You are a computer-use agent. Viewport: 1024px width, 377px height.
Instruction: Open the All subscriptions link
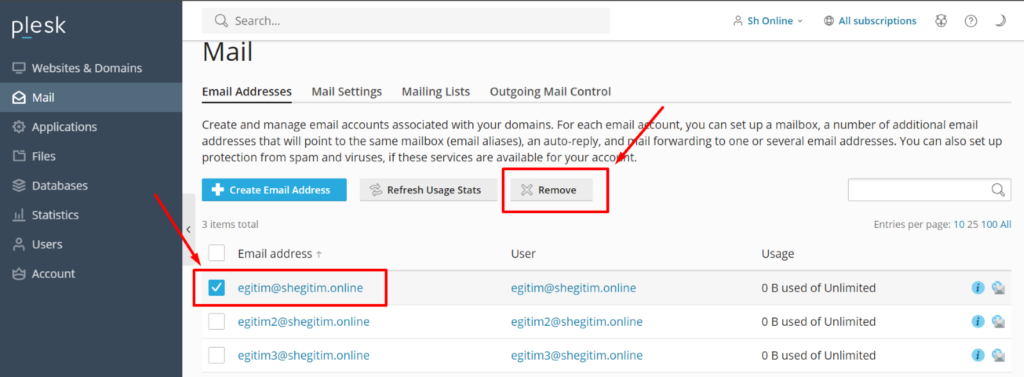coord(877,21)
